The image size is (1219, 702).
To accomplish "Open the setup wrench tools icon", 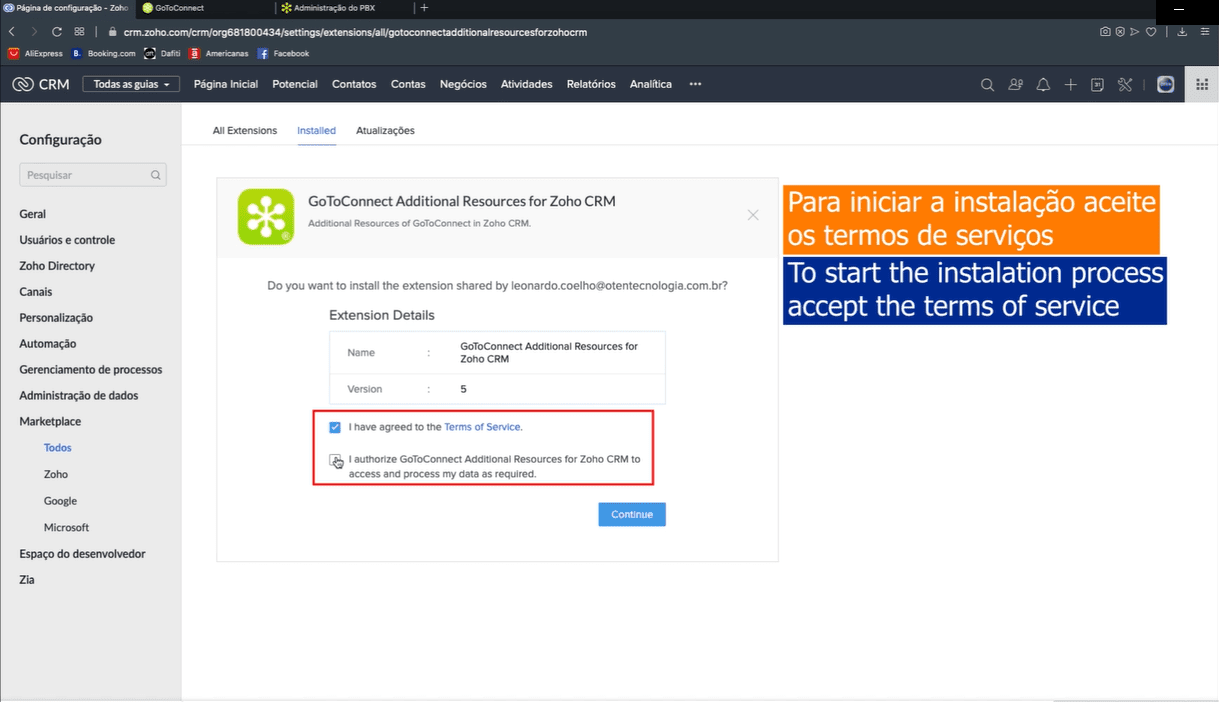I will click(1125, 85).
